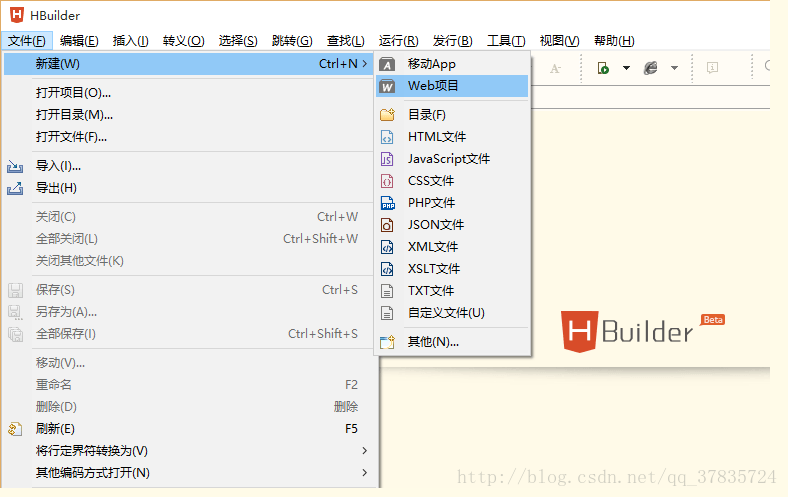Select the Web项目 submenu entry

click(x=452, y=86)
